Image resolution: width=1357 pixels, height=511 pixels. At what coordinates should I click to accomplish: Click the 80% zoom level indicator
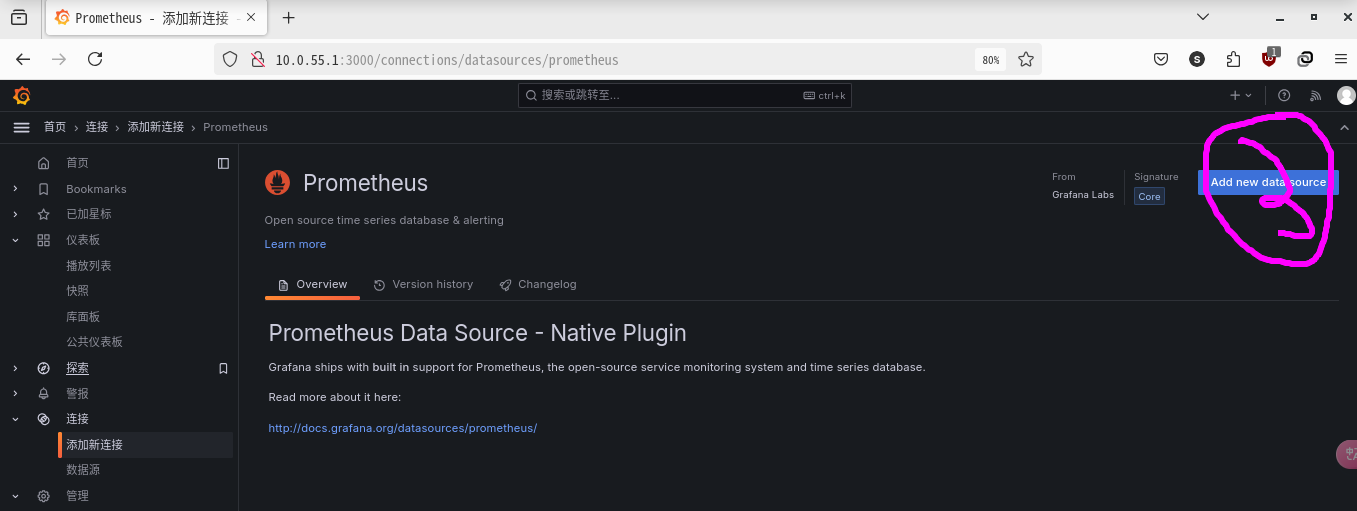(x=990, y=60)
